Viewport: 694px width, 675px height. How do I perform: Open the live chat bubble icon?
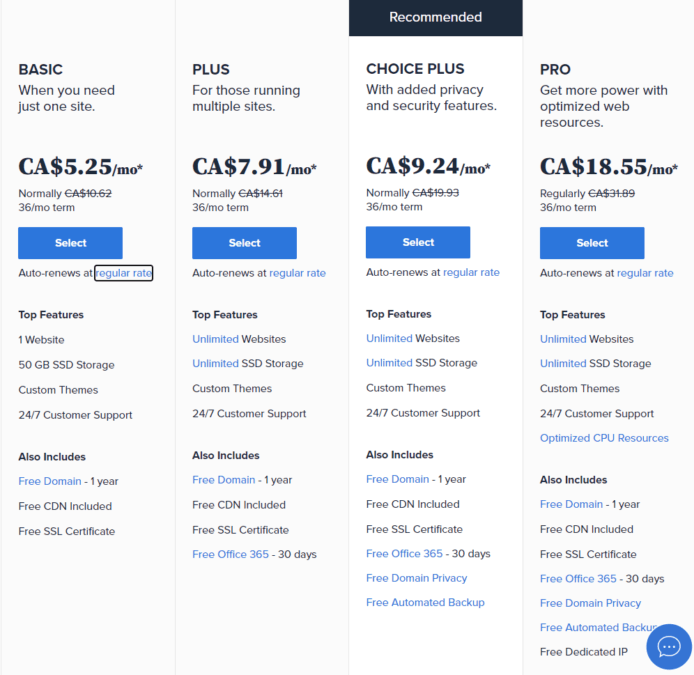669,646
